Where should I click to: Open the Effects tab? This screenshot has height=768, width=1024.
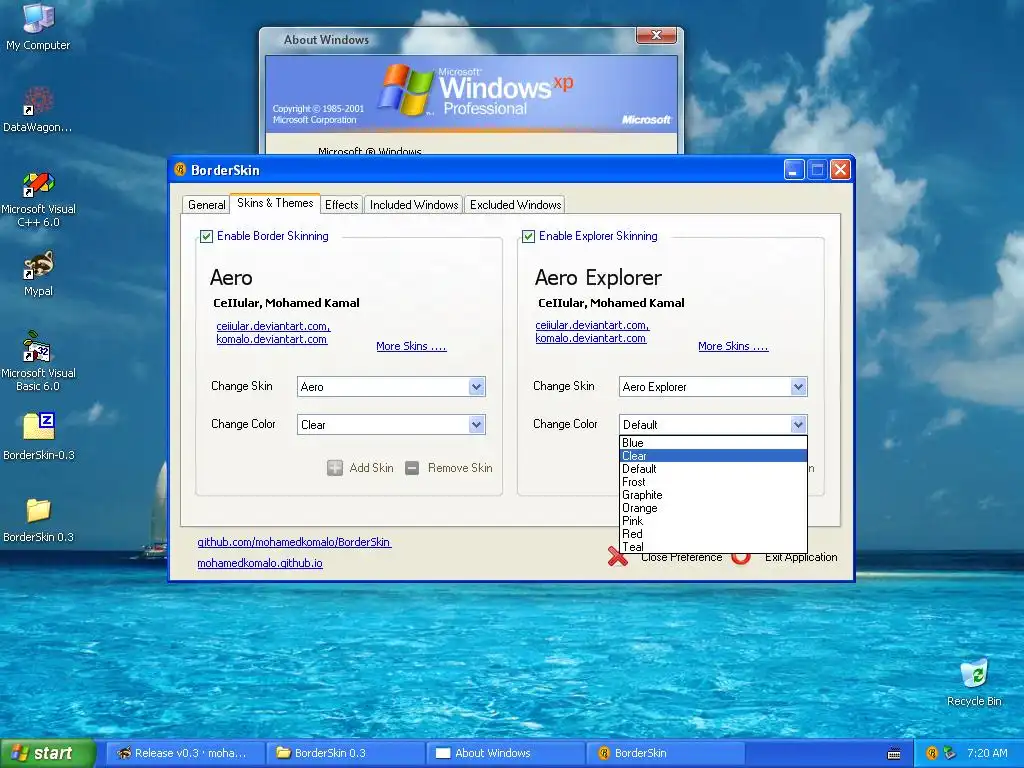pyautogui.click(x=342, y=205)
